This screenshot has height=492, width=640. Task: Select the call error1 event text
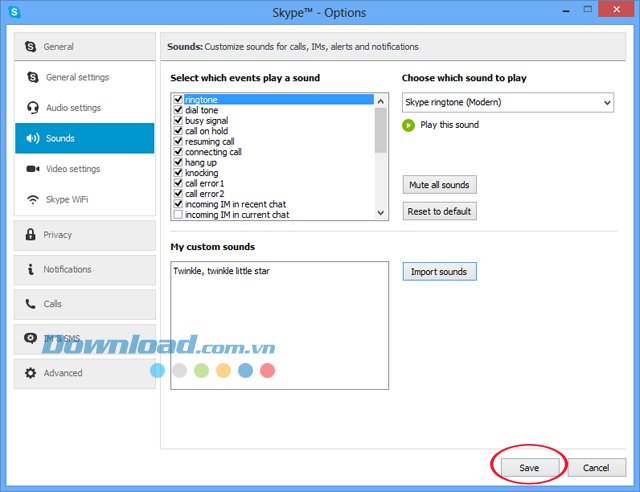coord(204,183)
